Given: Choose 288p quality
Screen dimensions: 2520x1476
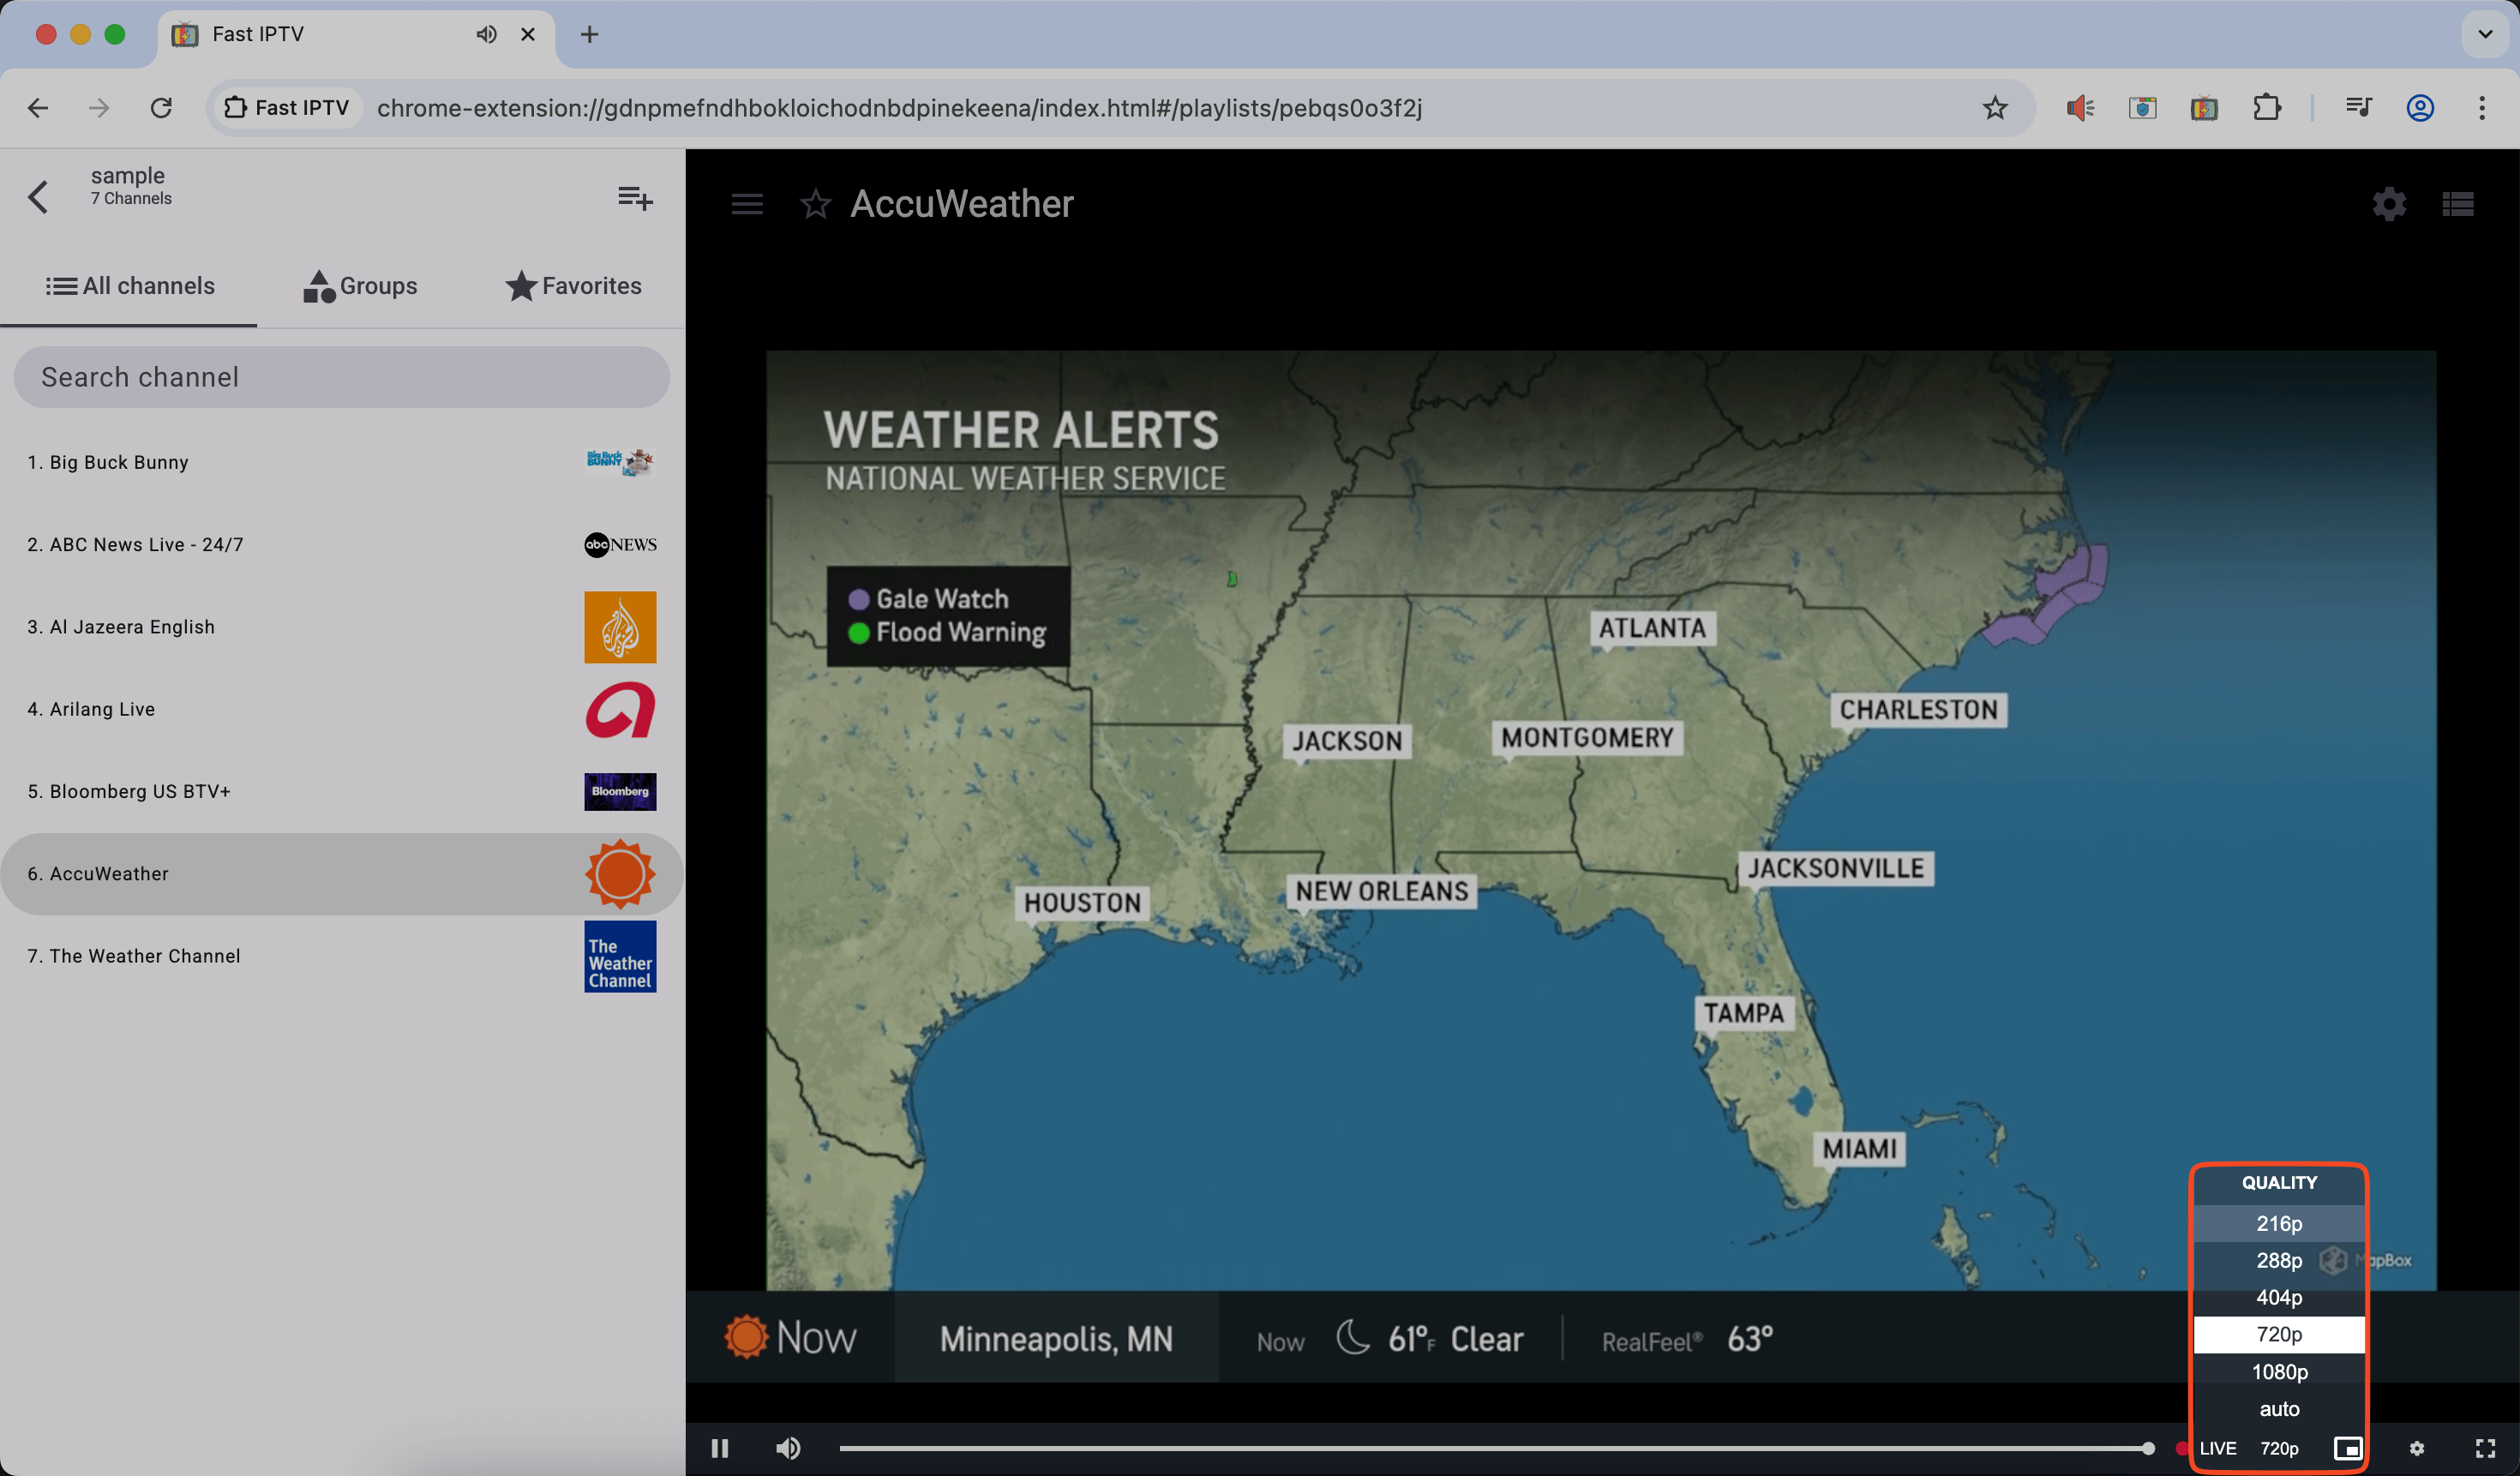Looking at the screenshot, I should coord(2279,1260).
